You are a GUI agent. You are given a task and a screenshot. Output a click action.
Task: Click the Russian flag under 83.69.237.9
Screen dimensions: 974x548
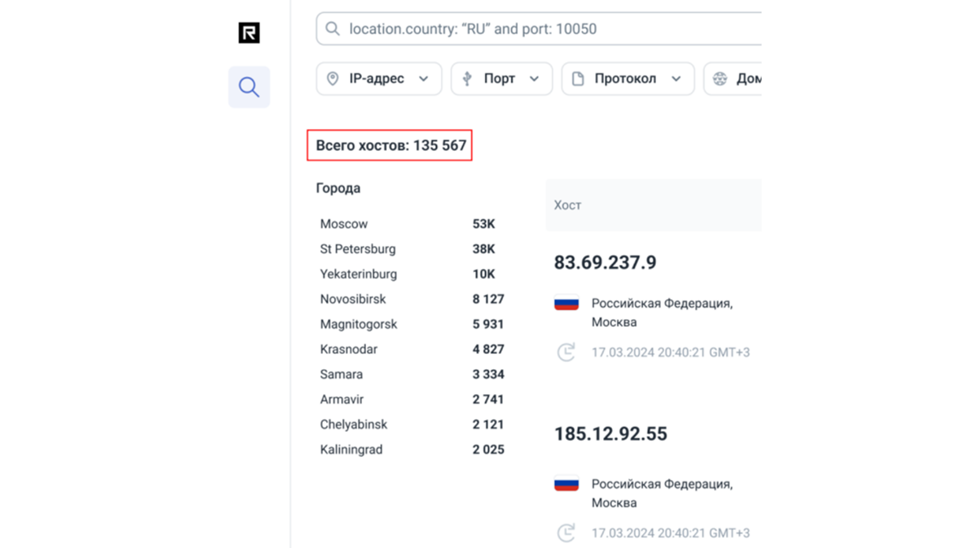(567, 303)
